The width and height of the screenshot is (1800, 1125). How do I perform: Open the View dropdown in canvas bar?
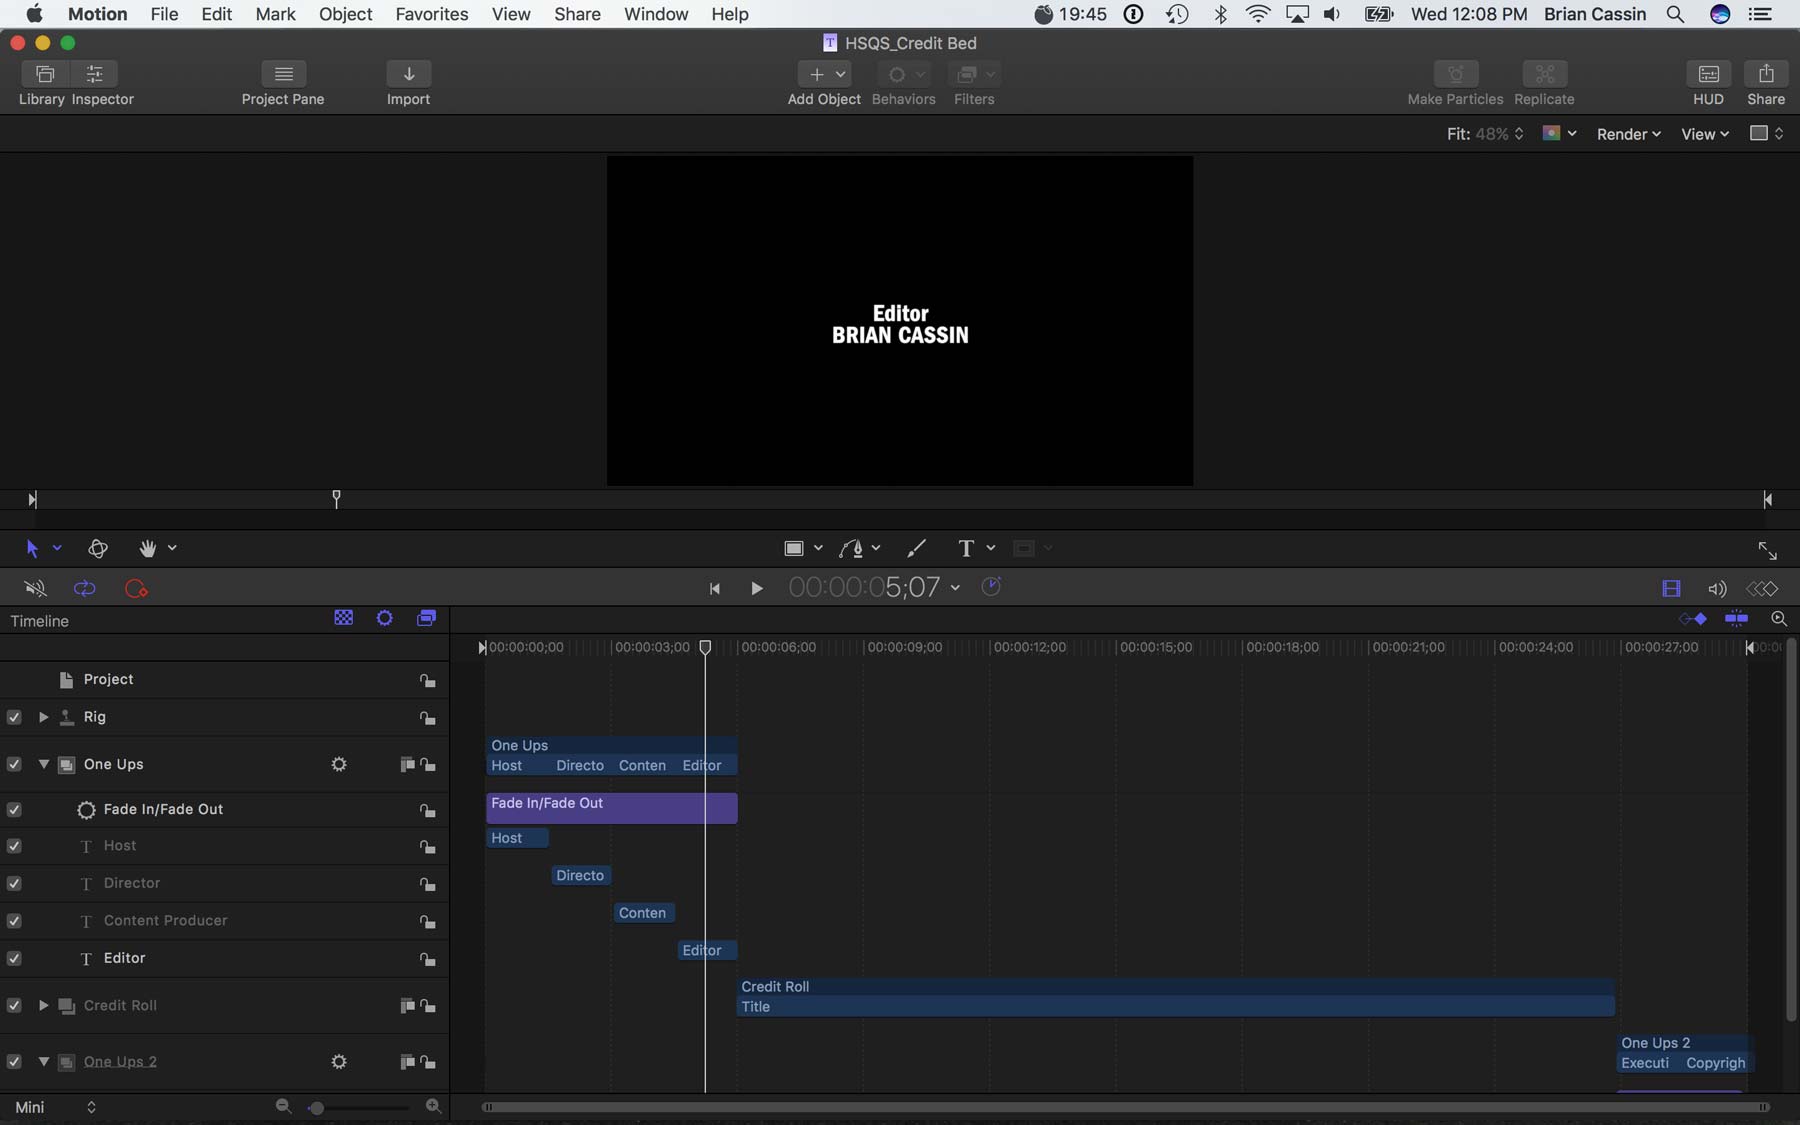click(1705, 134)
